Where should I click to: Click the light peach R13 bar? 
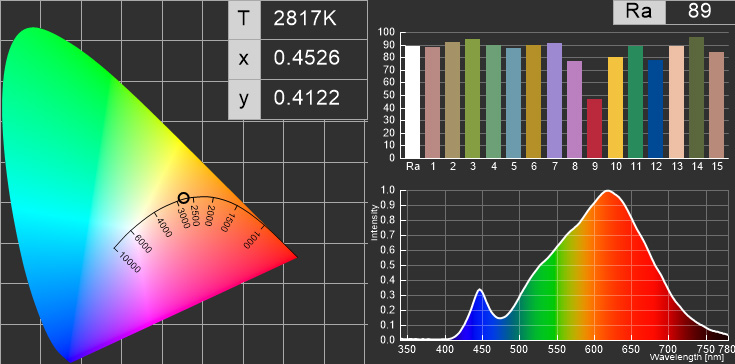[676, 102]
